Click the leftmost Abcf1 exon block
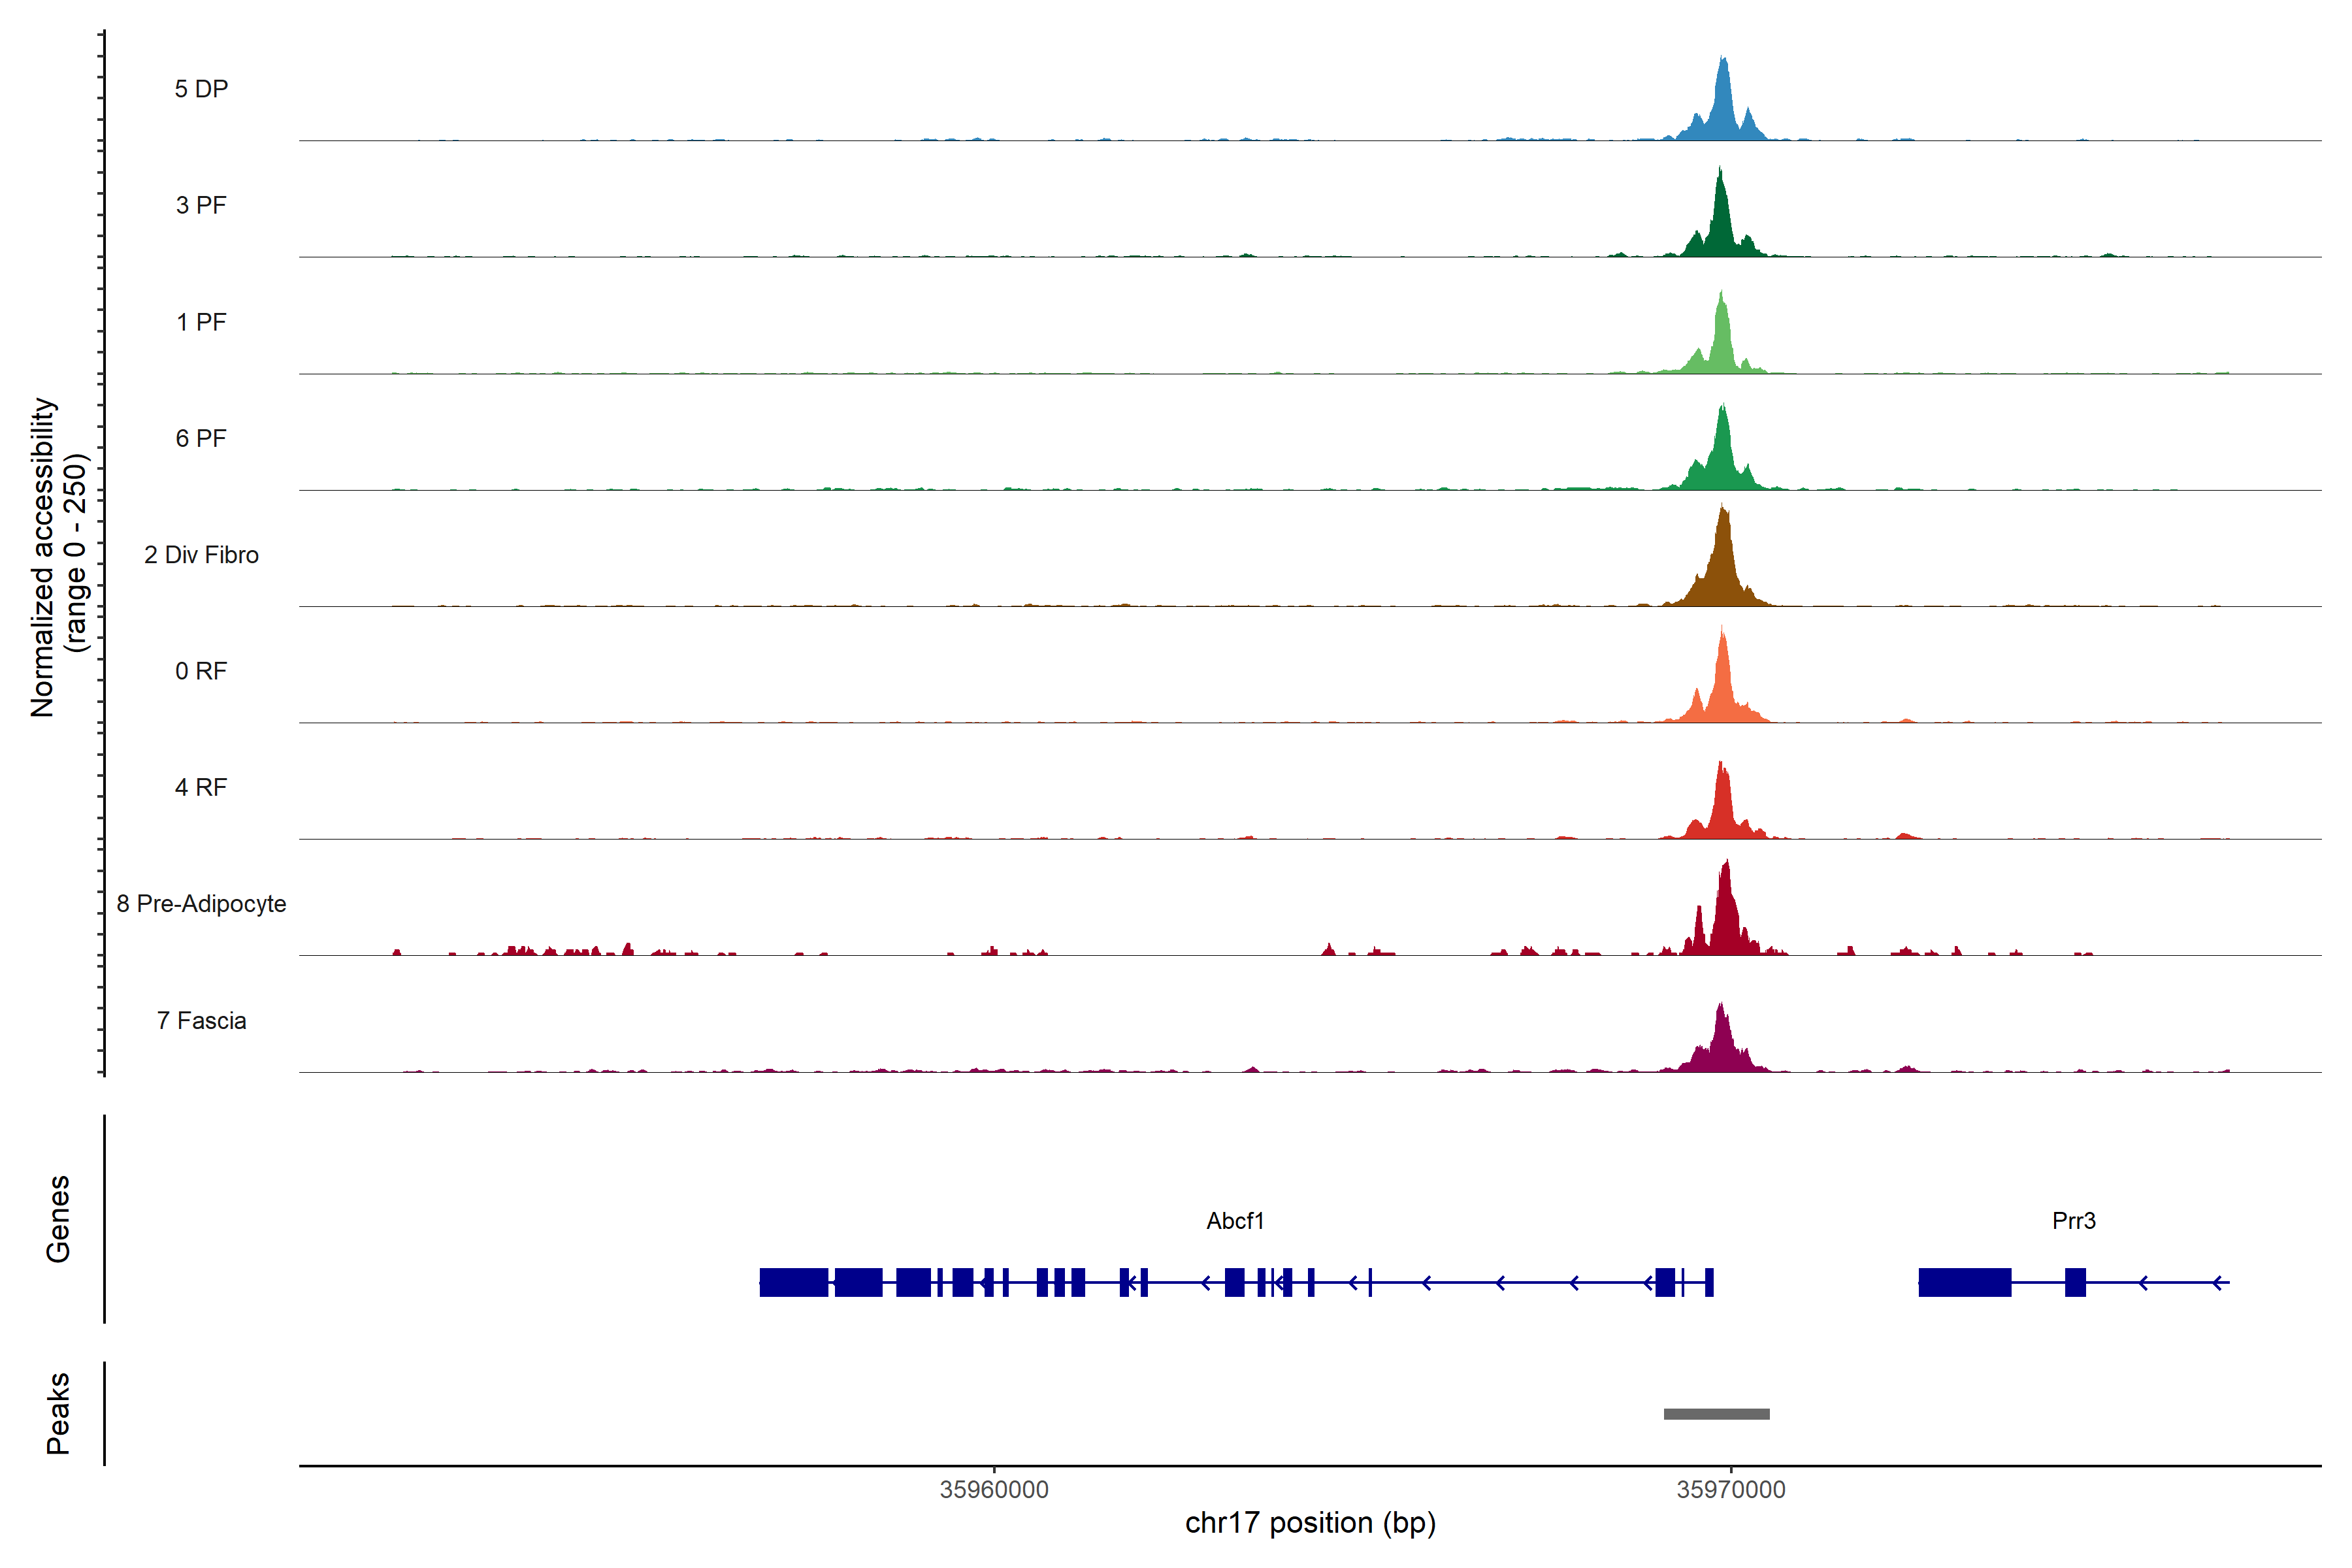 click(793, 1282)
